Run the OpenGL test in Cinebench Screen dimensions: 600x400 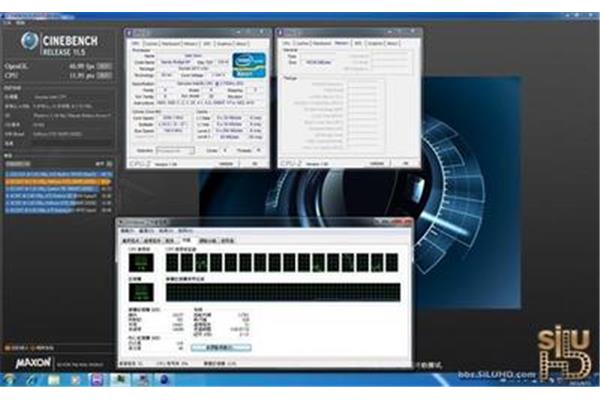coord(104,66)
